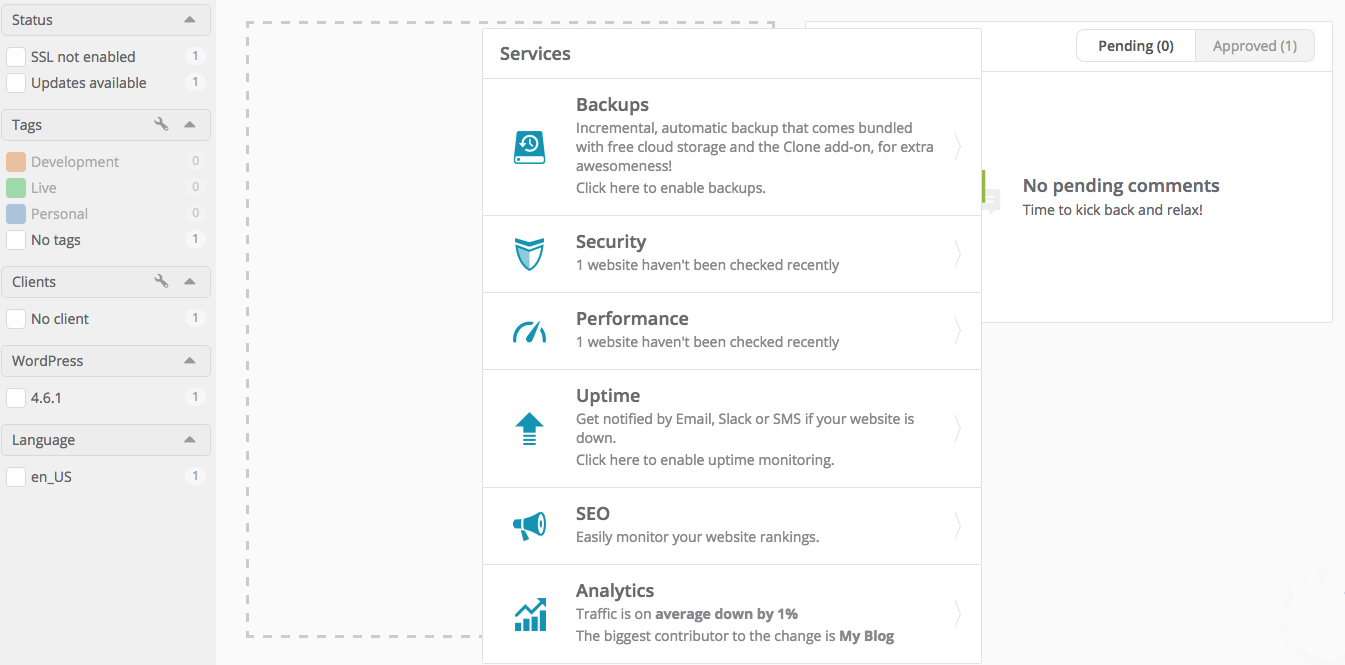Enable the SSL not enabled filter
The image size is (1345, 665).
click(16, 57)
